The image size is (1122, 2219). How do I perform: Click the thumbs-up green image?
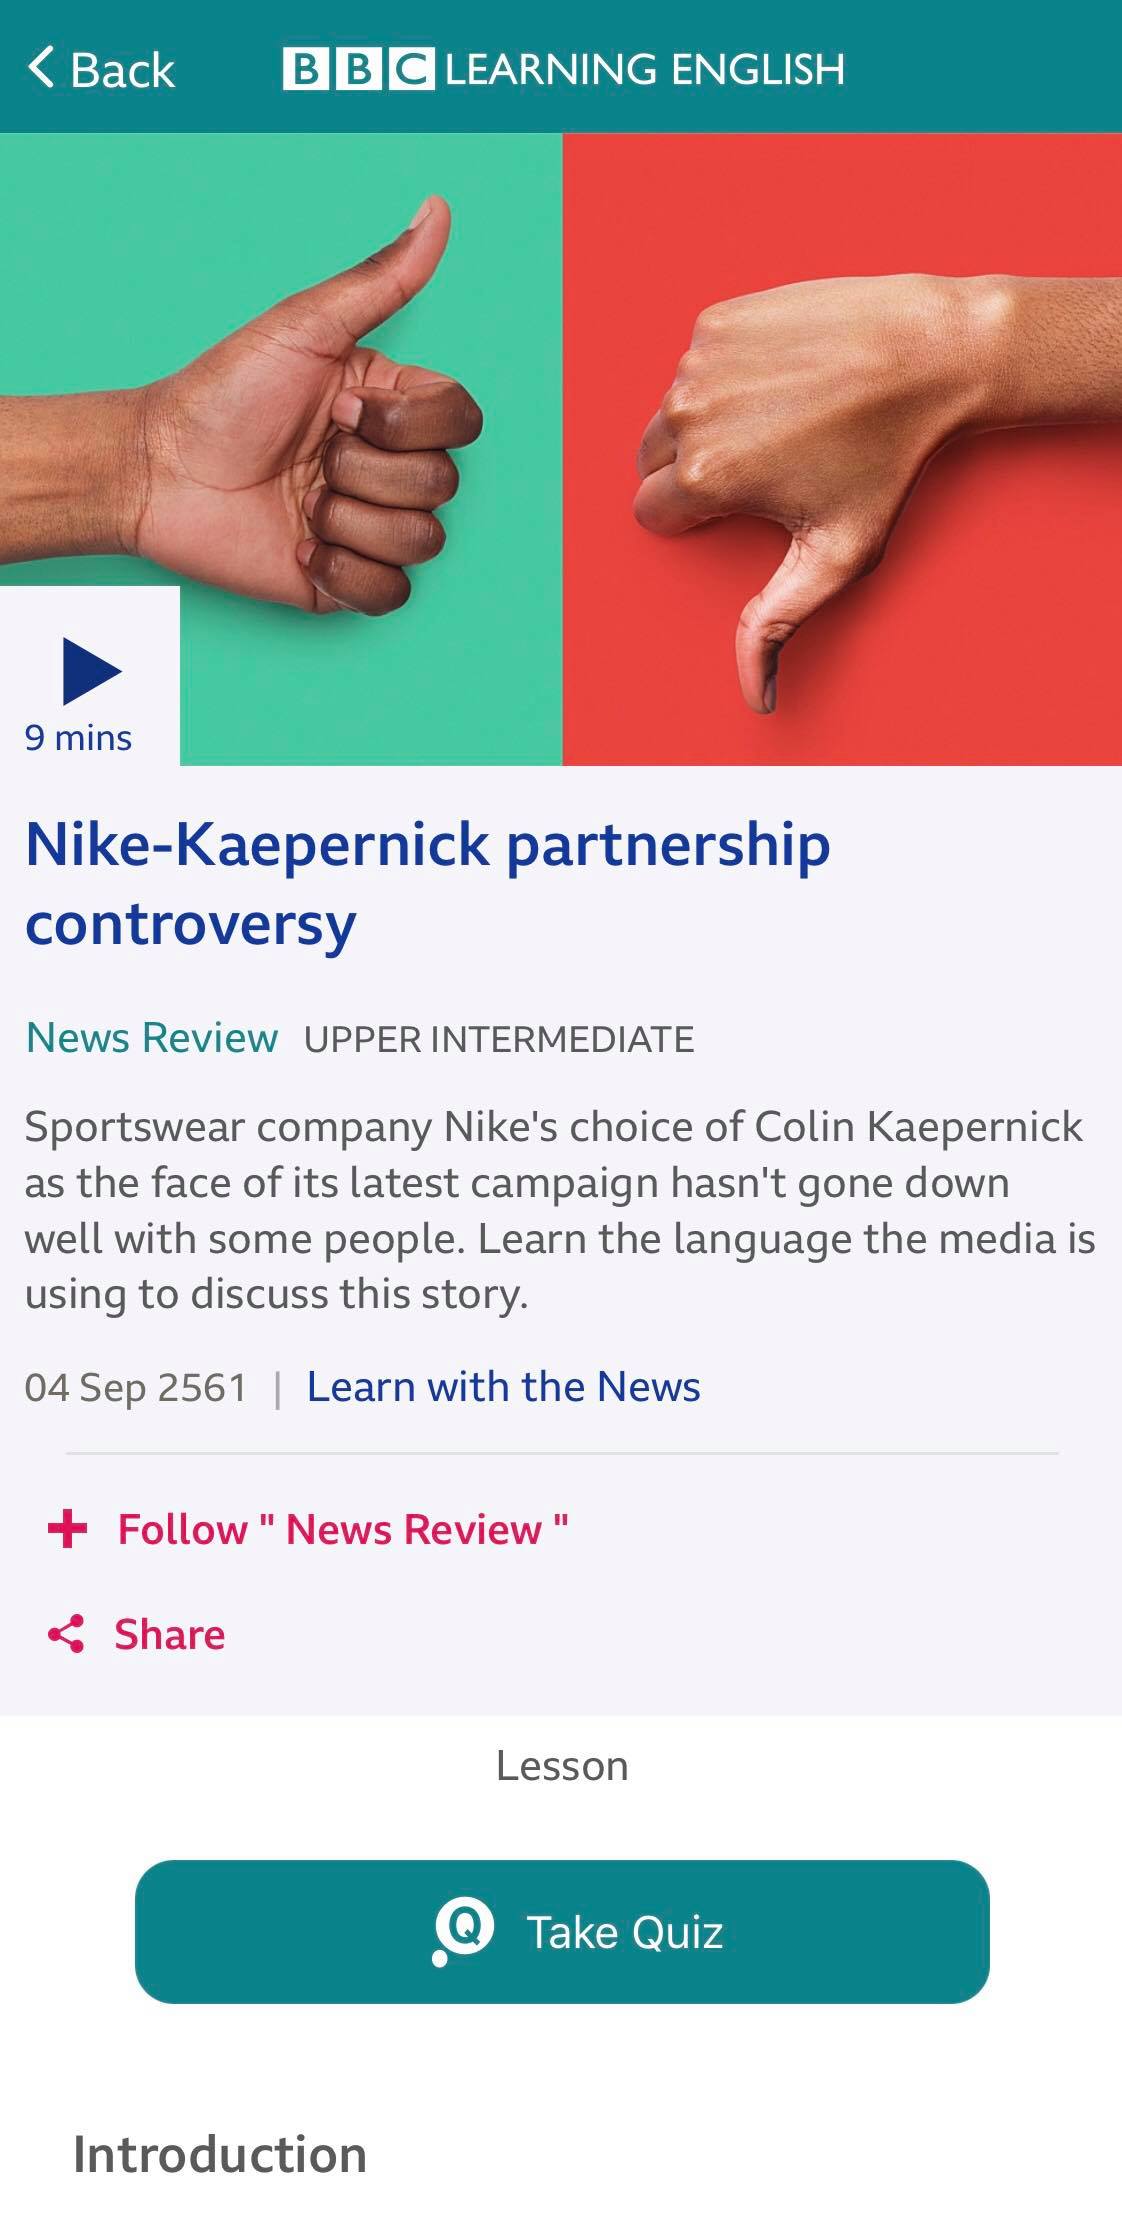coord(281,449)
